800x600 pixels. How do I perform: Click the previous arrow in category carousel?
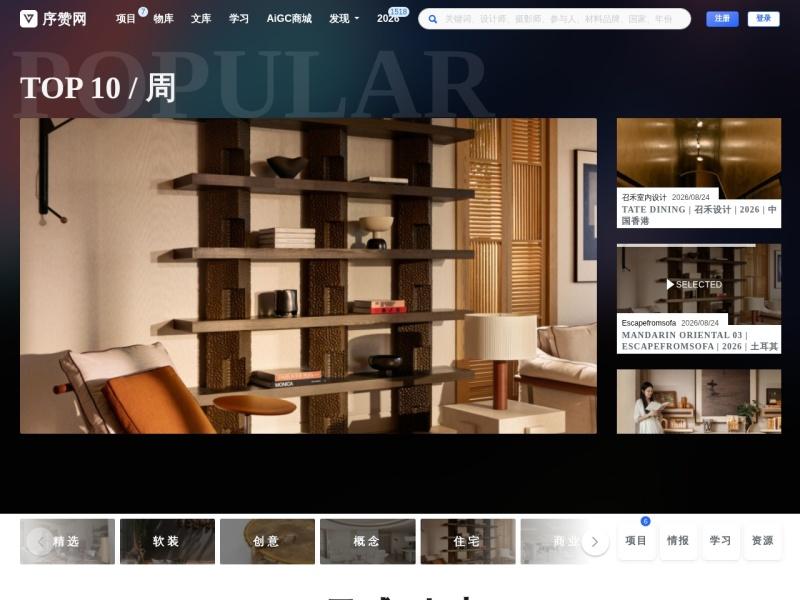[x=40, y=542]
